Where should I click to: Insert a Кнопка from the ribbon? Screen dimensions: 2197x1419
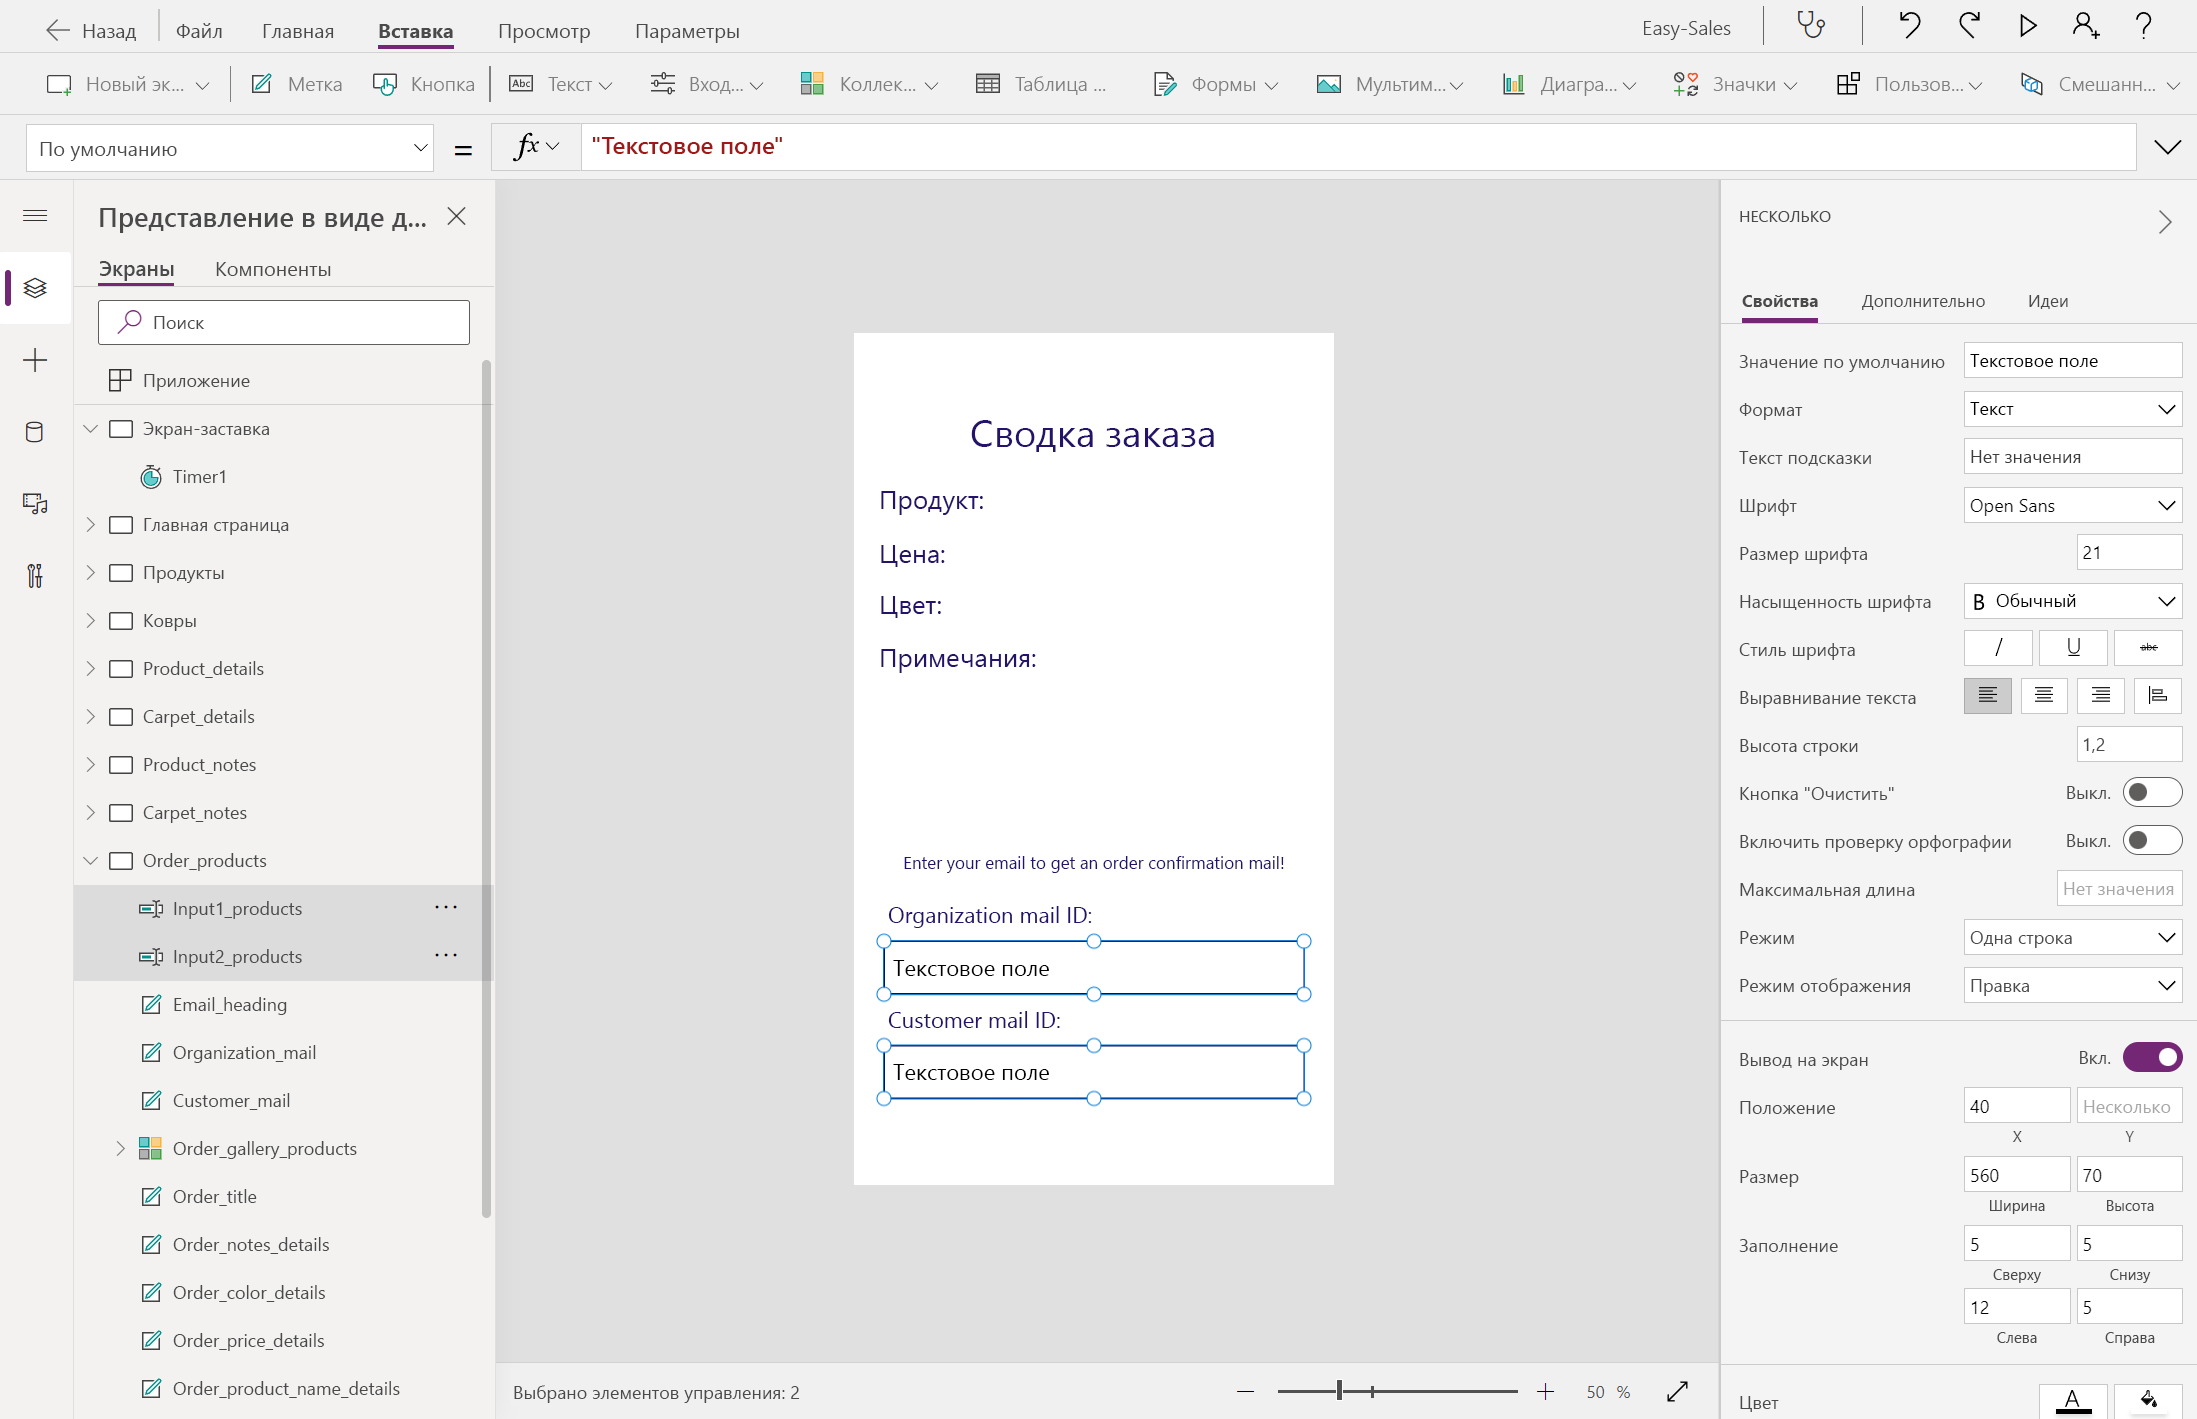[x=424, y=84]
